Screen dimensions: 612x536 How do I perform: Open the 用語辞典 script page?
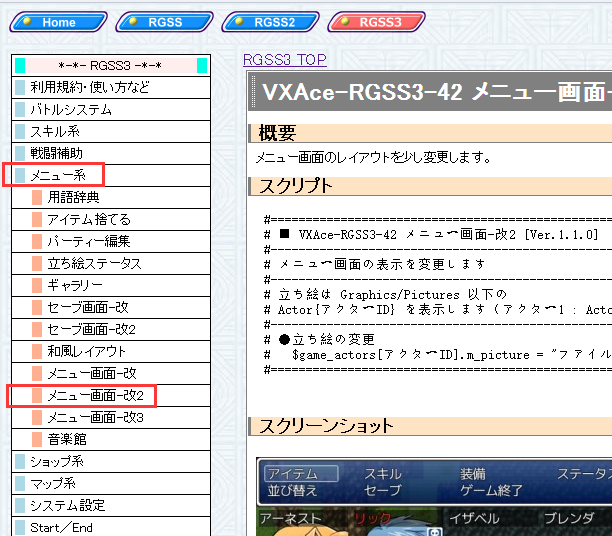click(x=111, y=197)
